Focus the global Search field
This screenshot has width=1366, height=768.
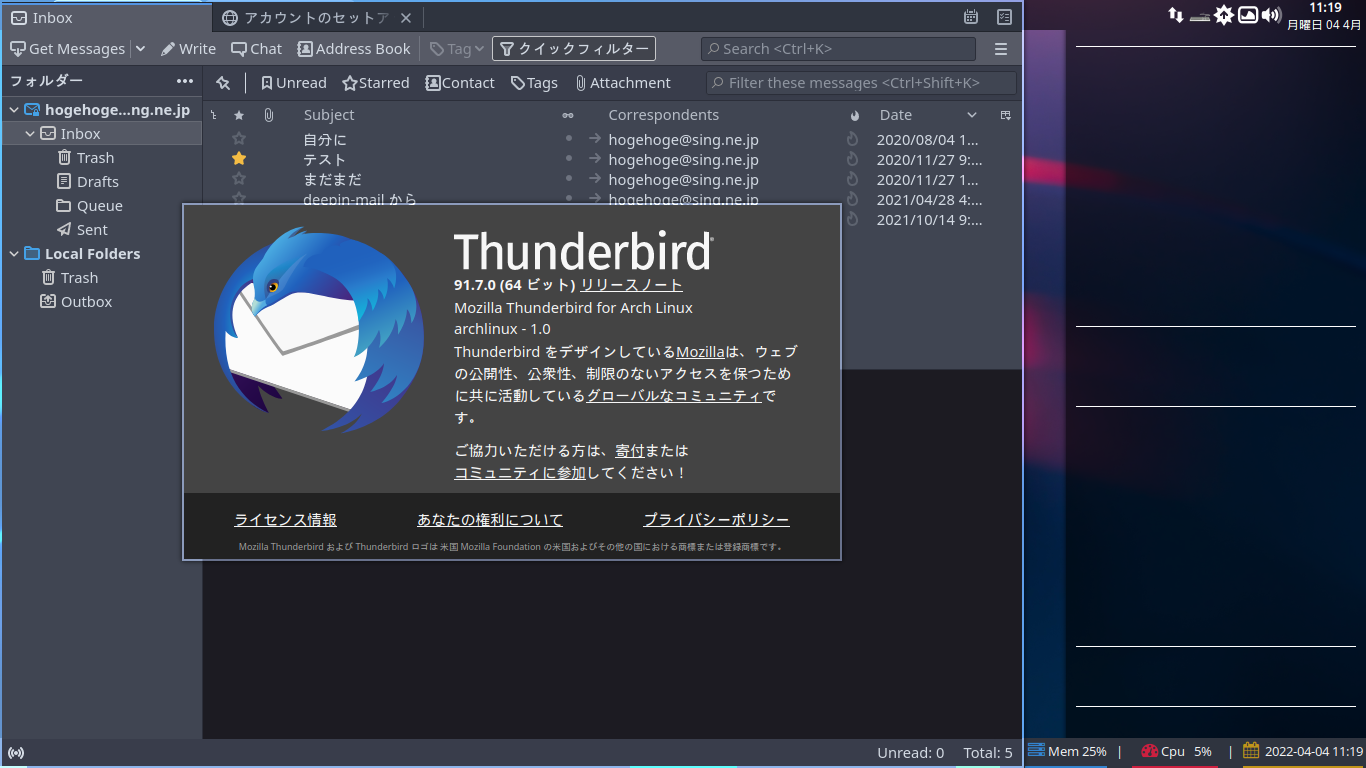pos(838,48)
